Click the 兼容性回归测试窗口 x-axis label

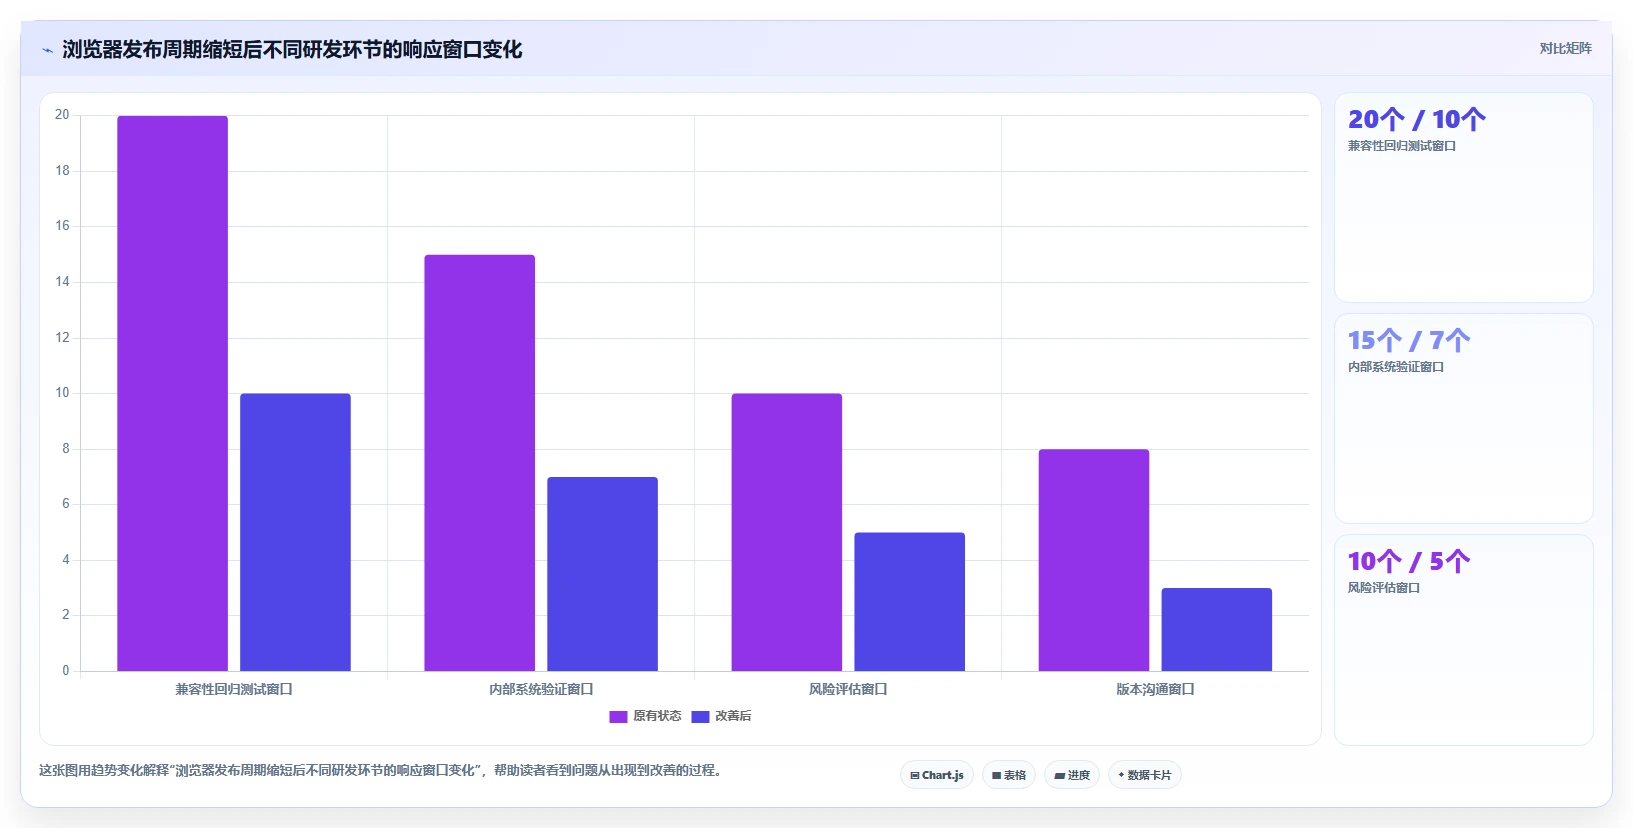coord(234,689)
